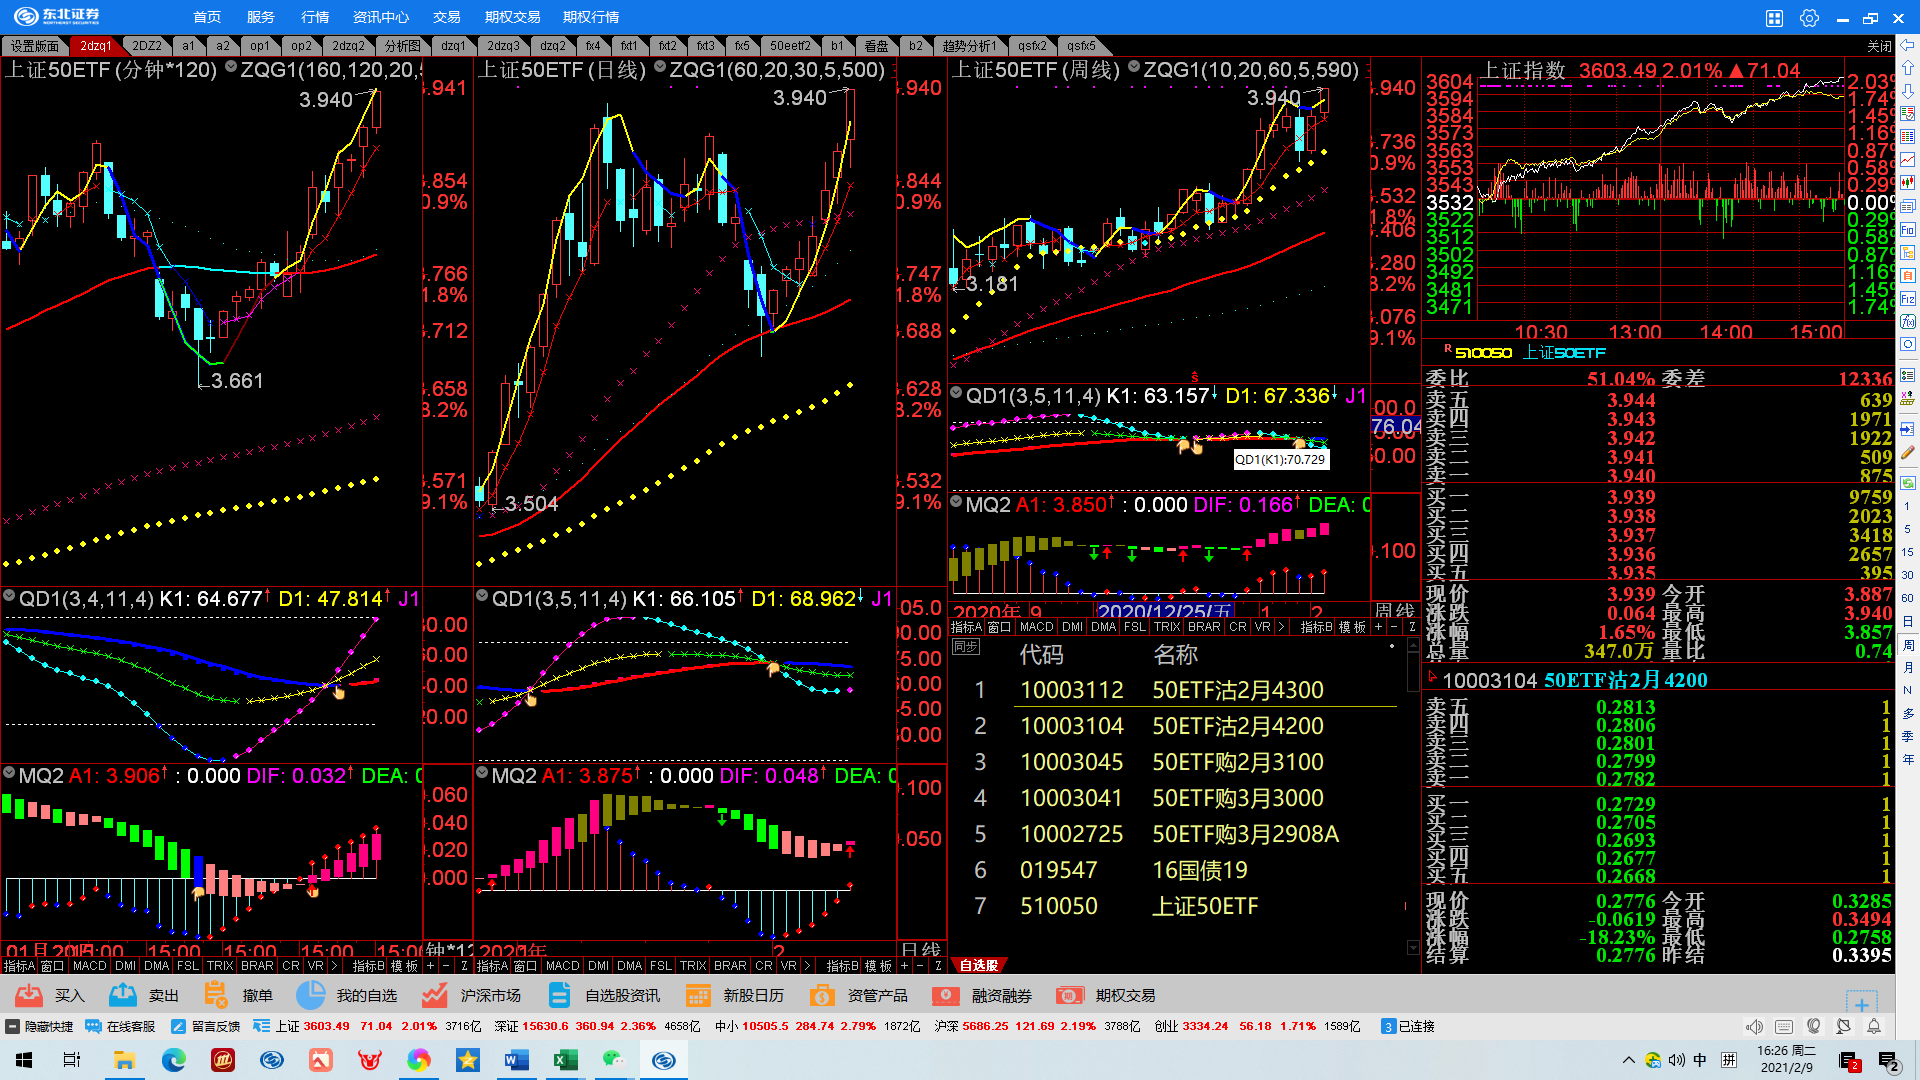
Task: Expand more indicators arrow after VR in weekly chart
Action: pyautogui.click(x=1281, y=627)
